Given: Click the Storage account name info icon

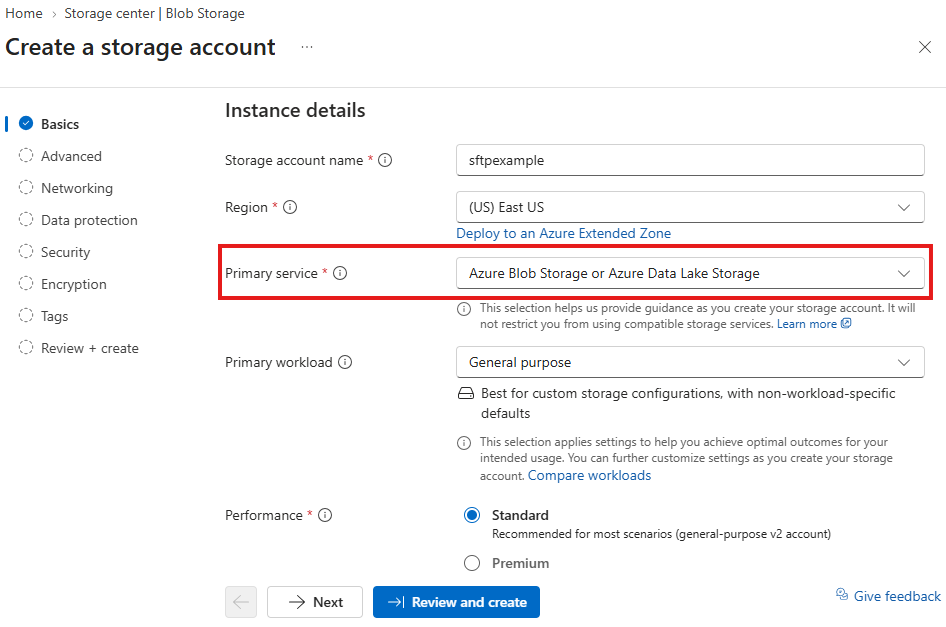Looking at the screenshot, I should pos(385,160).
